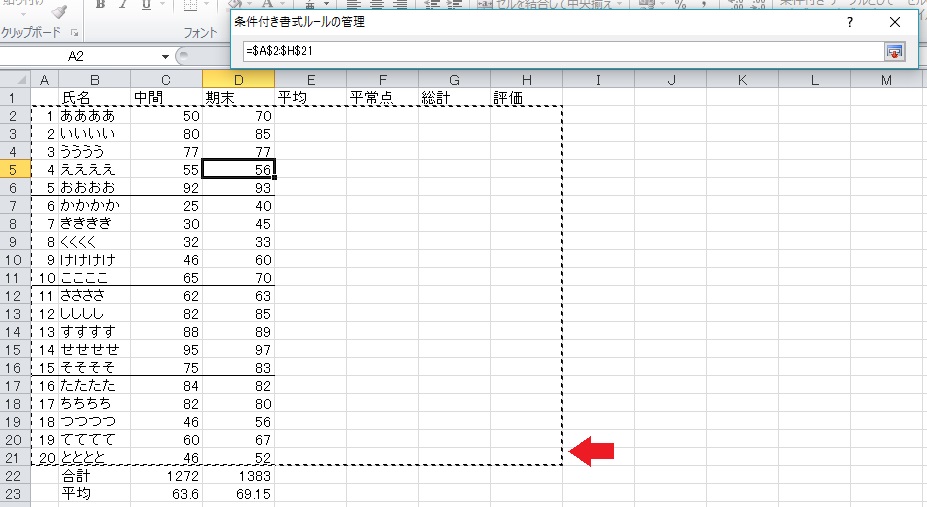Click the 氏名 header cell
Viewport: 927px width, 507px height.
[x=95, y=98]
